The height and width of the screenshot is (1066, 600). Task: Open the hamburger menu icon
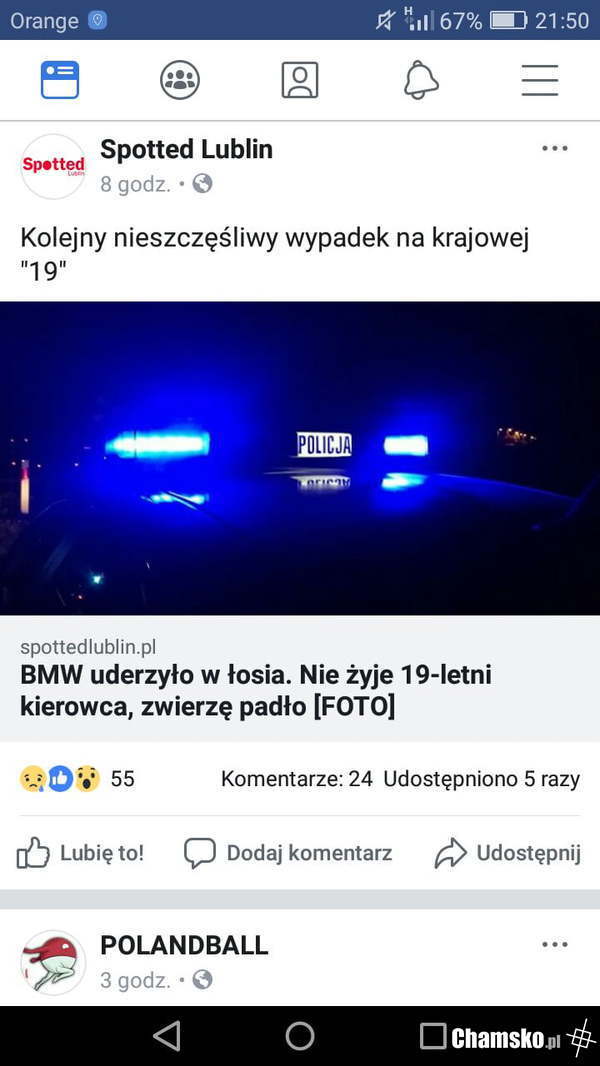click(540, 80)
